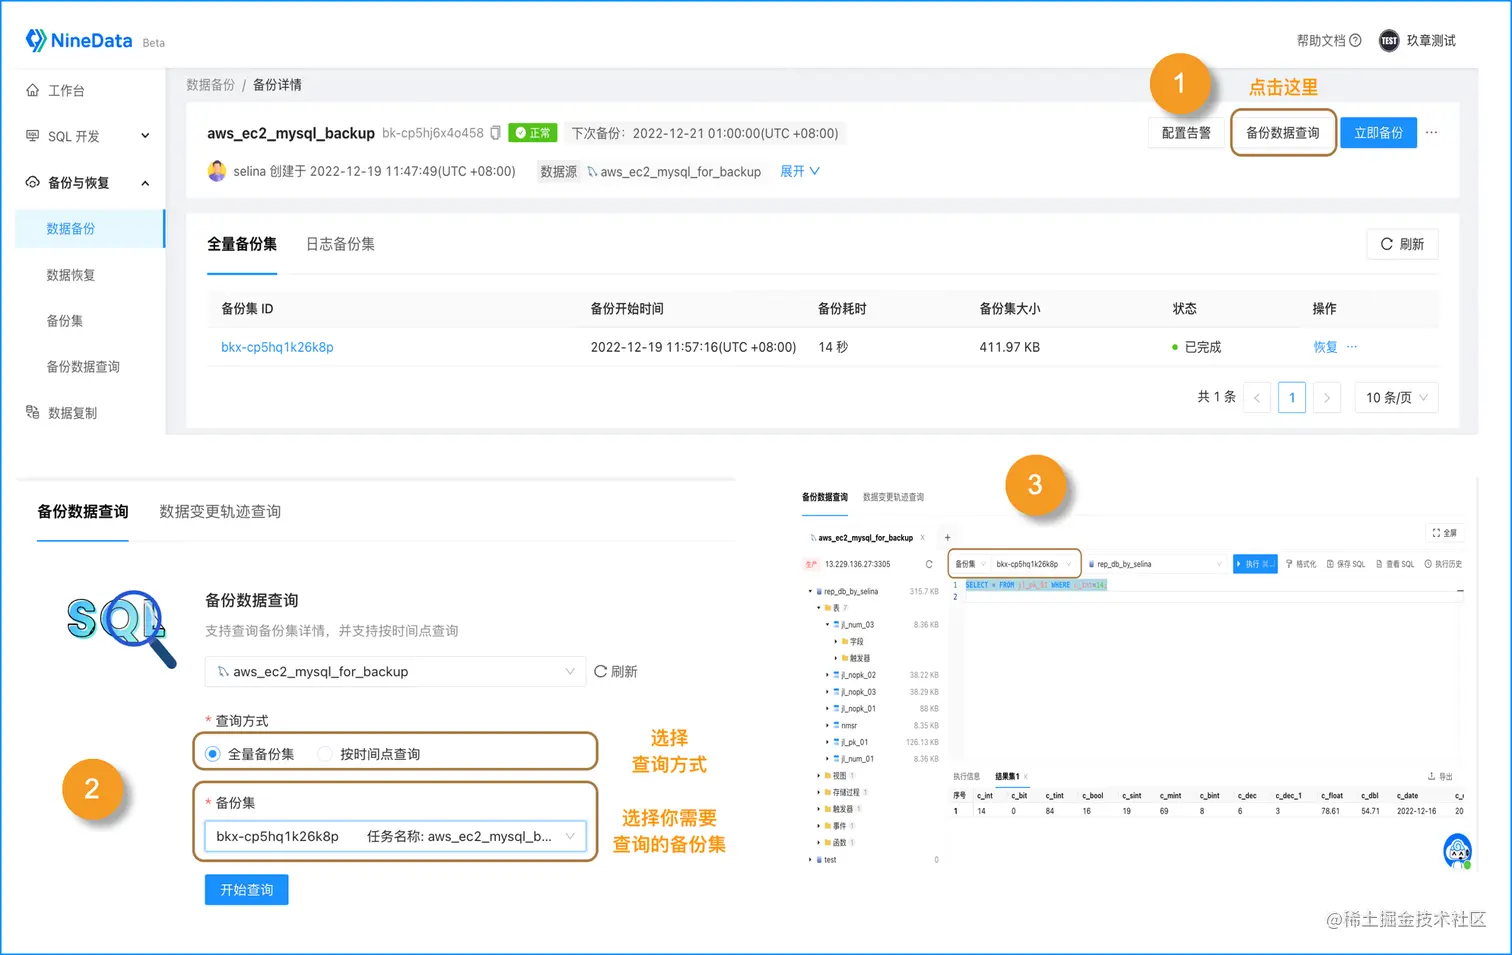Open the 数据变更轨迹查询 tab
The width and height of the screenshot is (1512, 955).
coord(218,511)
